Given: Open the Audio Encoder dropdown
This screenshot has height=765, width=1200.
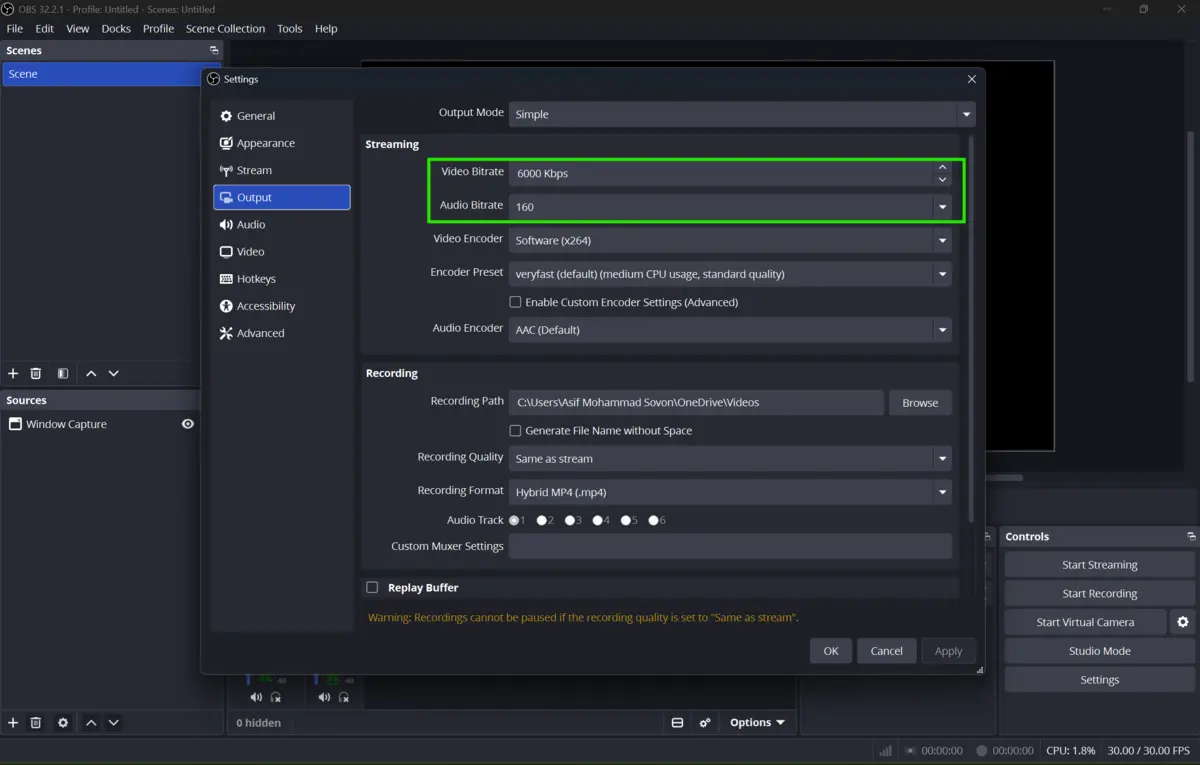Looking at the screenshot, I should click(x=730, y=330).
